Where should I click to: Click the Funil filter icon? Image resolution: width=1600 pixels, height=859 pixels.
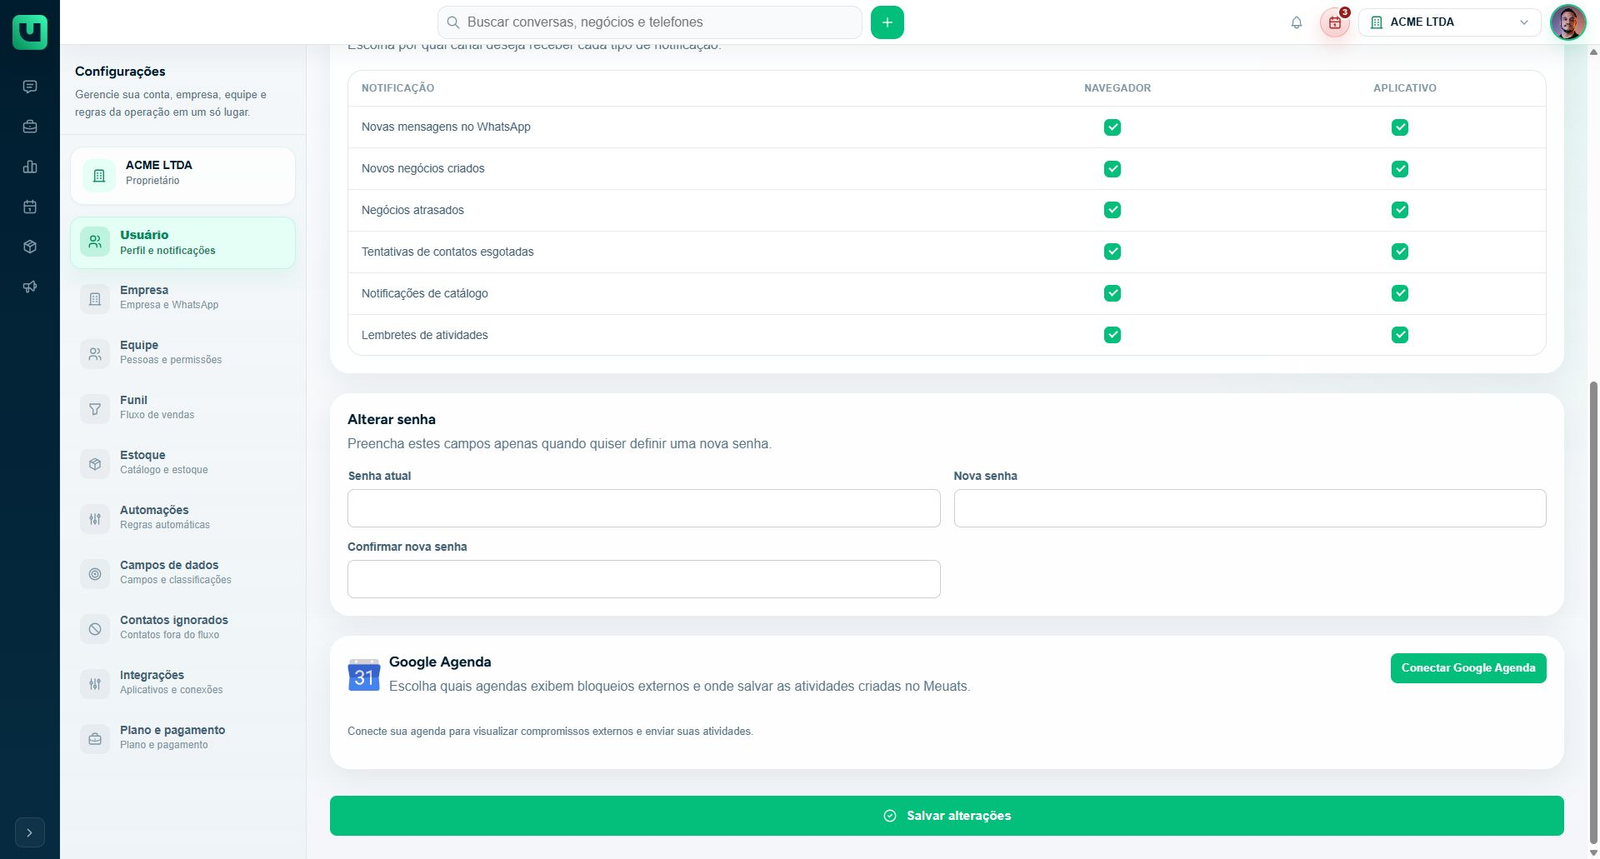coord(95,408)
